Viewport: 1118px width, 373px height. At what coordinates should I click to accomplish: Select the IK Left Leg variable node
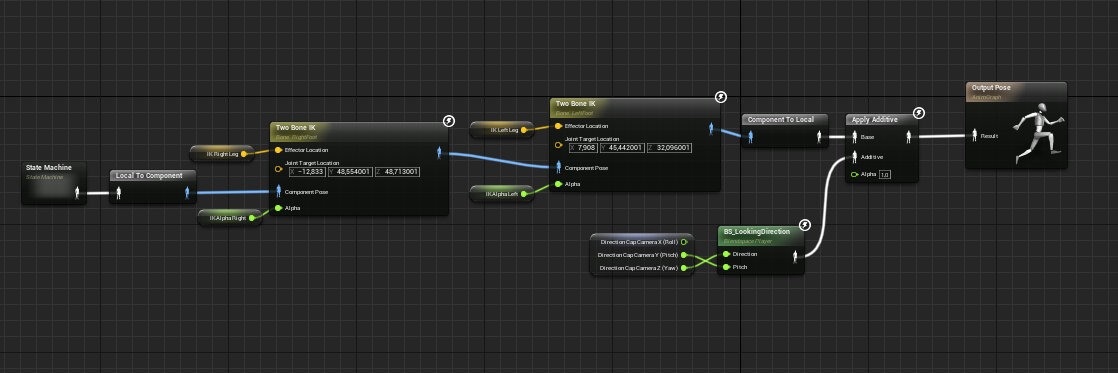coord(501,130)
